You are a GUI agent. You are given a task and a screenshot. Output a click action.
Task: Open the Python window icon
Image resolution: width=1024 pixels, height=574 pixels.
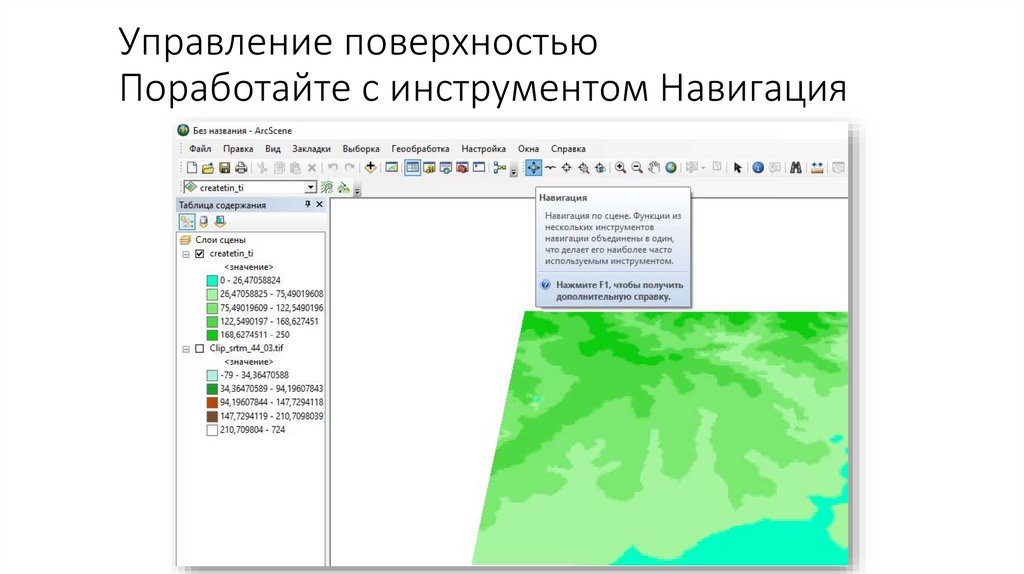479,168
